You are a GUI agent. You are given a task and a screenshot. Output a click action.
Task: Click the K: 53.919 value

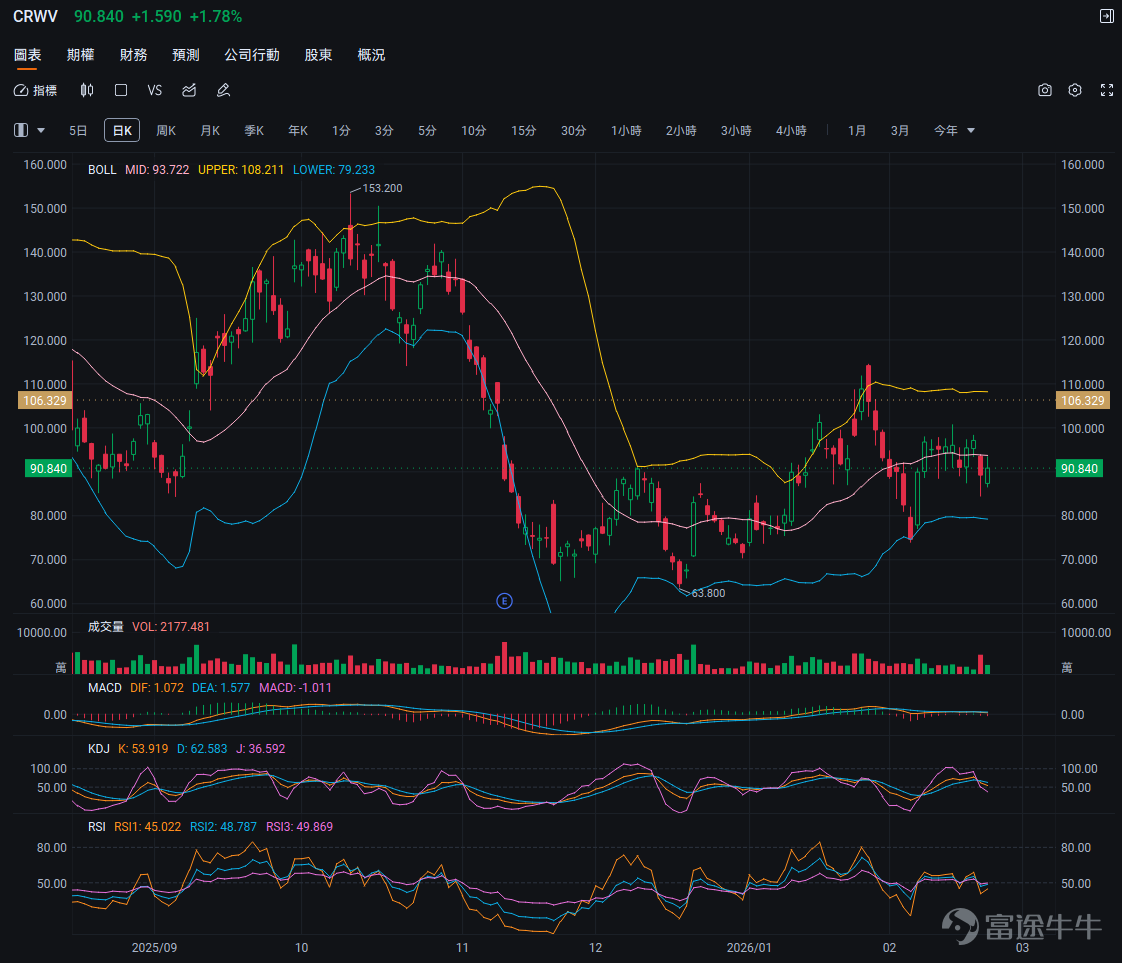[143, 748]
